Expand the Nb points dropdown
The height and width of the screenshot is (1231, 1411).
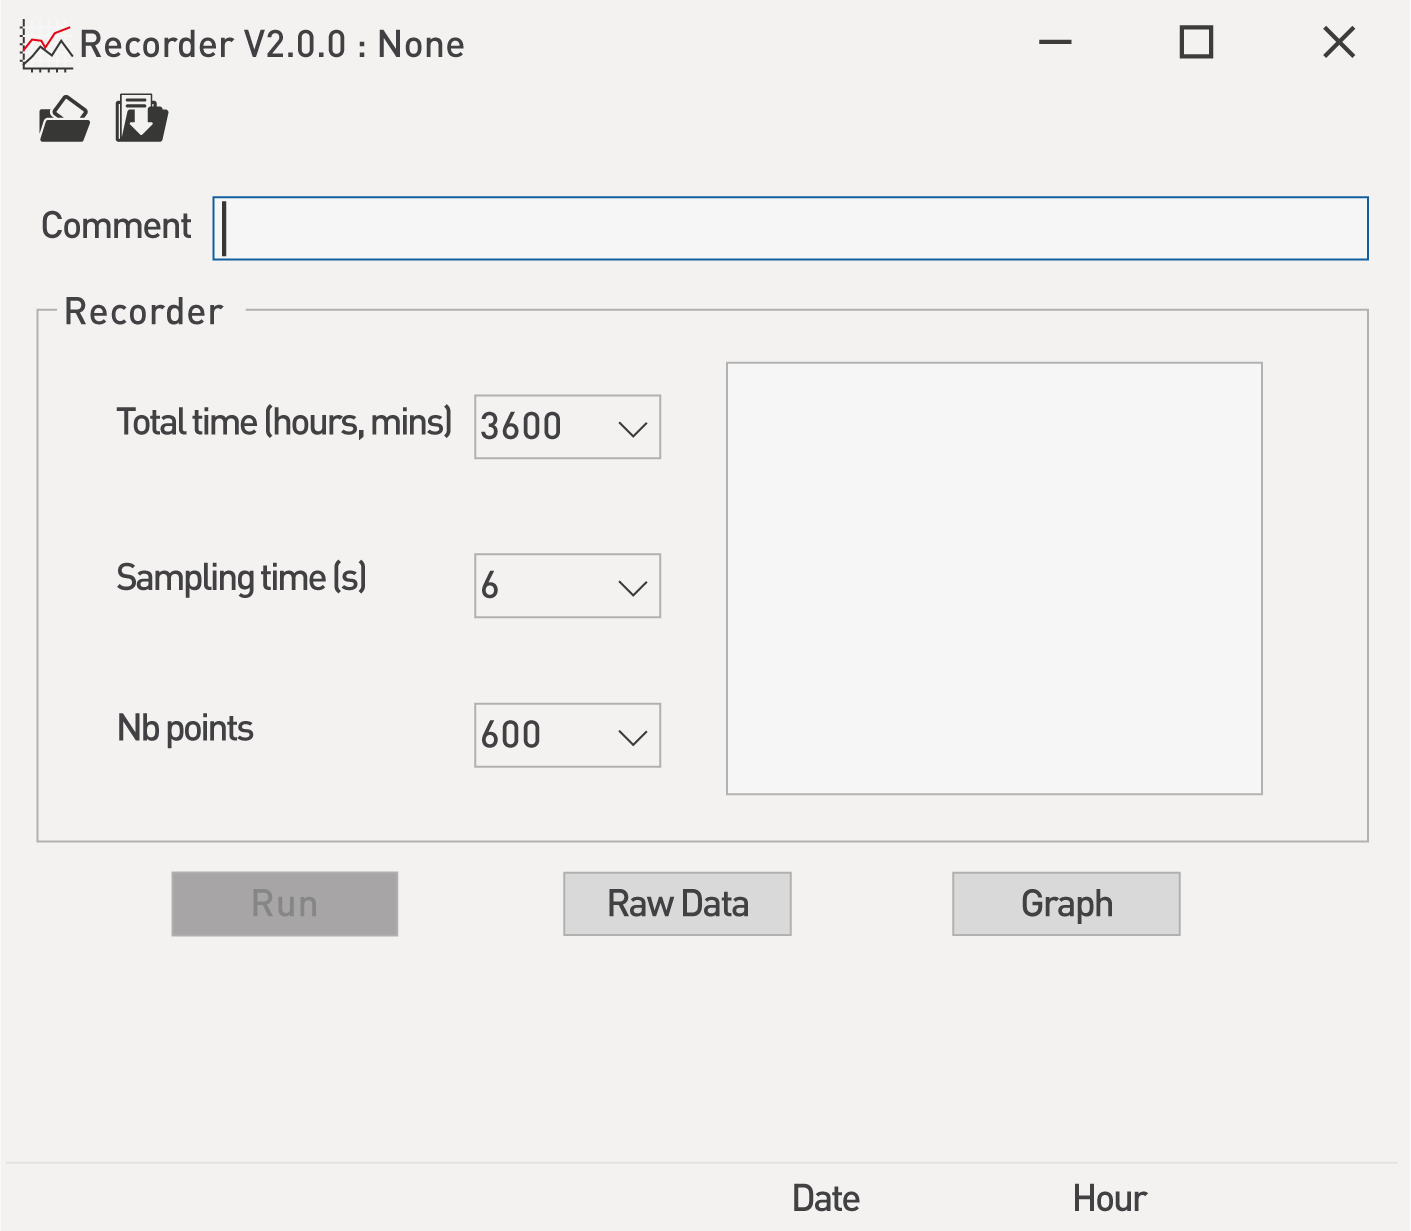(632, 737)
